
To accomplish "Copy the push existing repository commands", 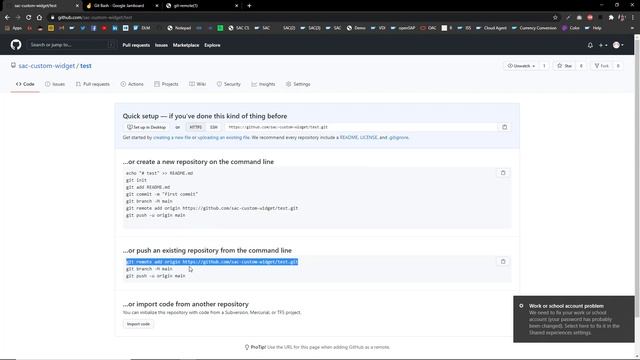I will click(x=503, y=261).
